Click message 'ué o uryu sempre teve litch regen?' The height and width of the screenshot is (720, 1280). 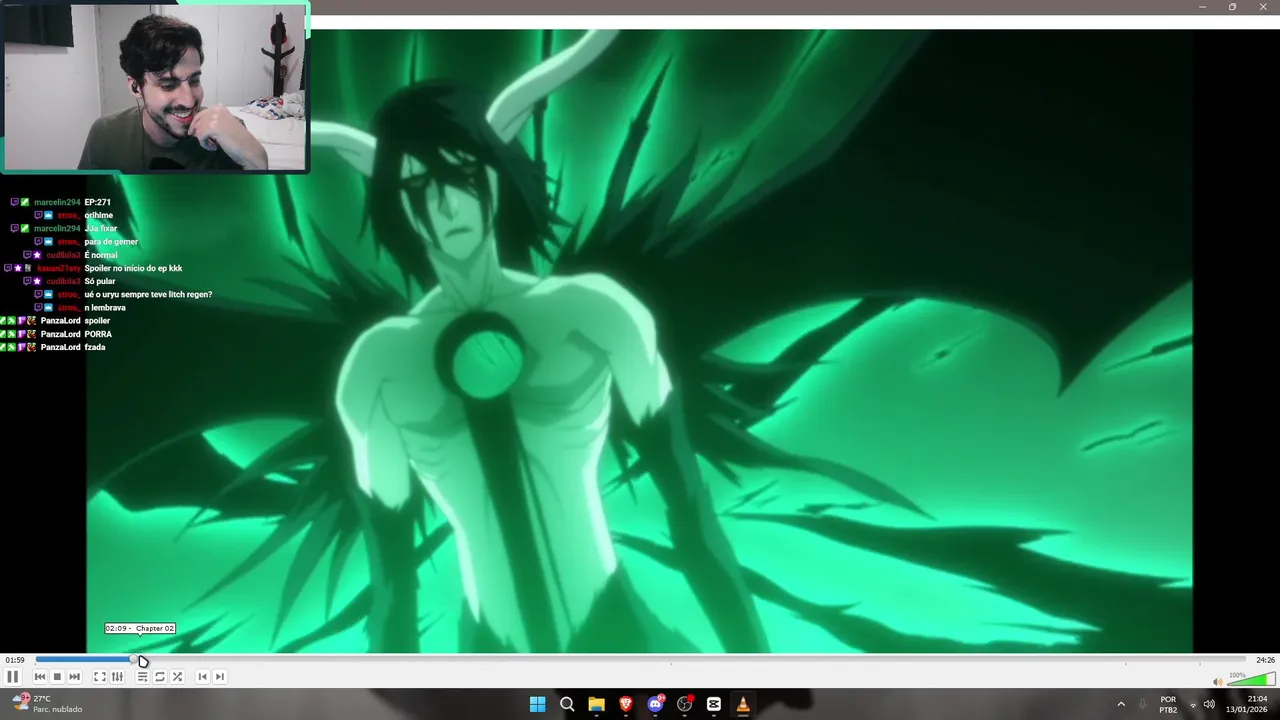pos(148,294)
